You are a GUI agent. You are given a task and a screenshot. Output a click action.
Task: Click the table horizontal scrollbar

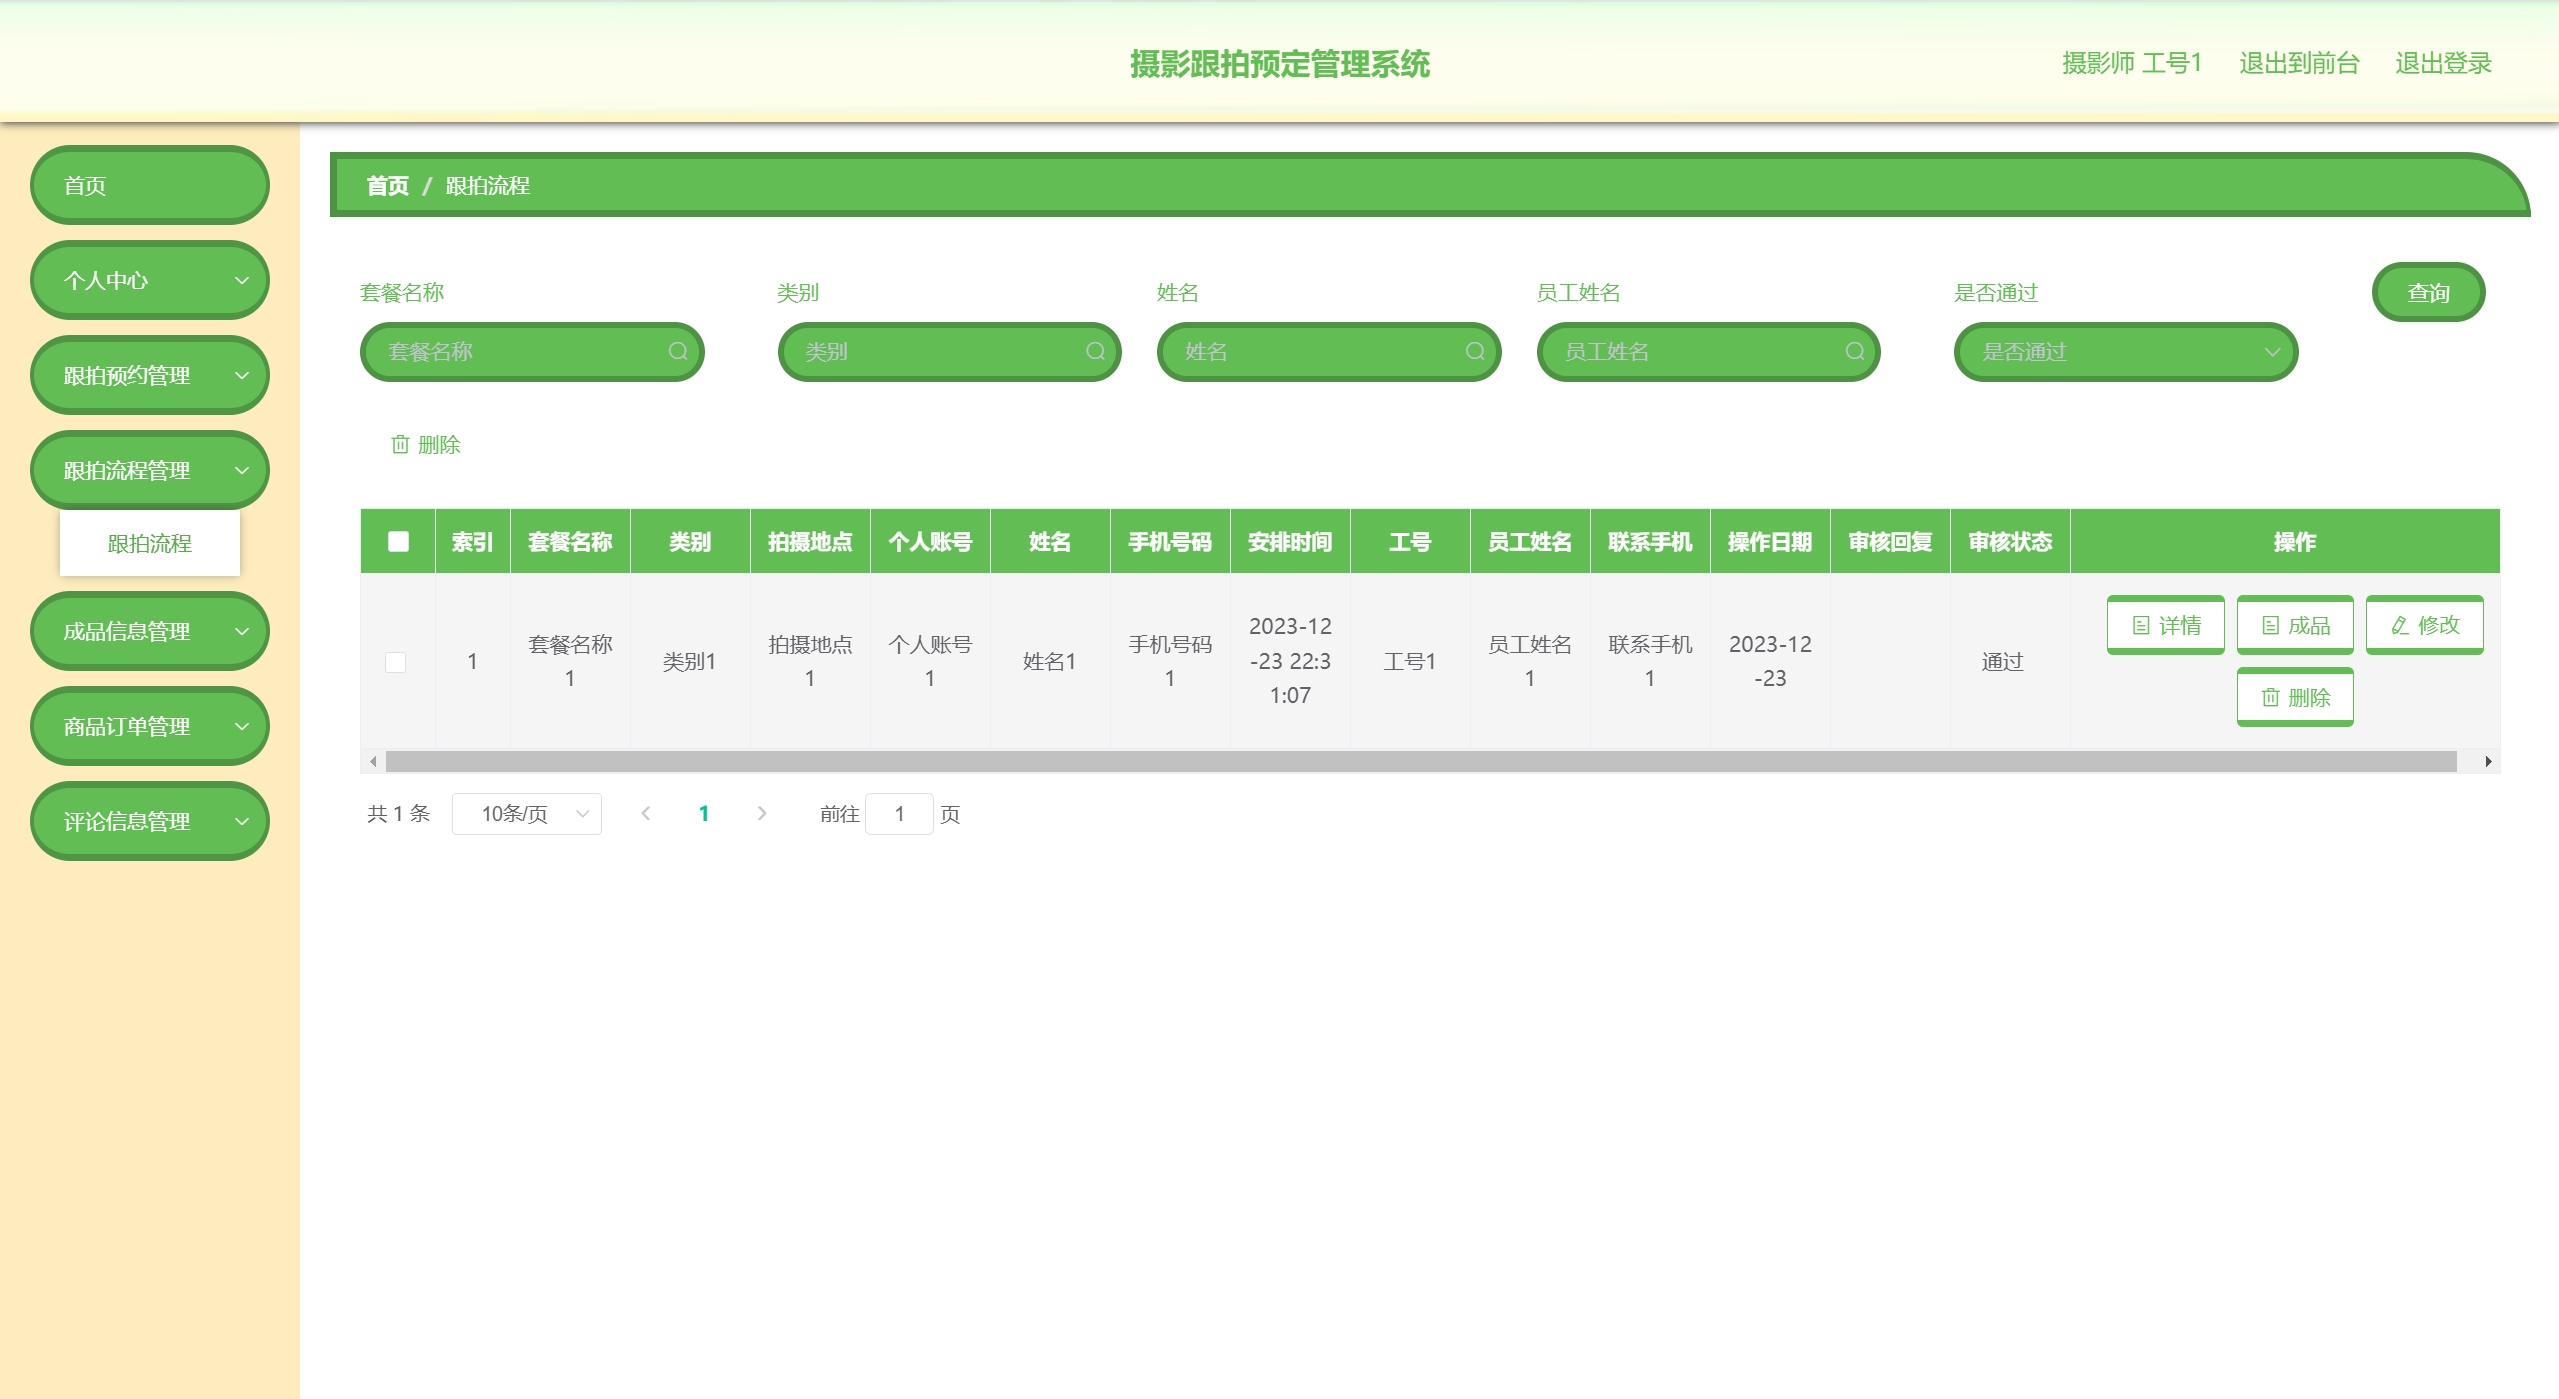click(1420, 762)
